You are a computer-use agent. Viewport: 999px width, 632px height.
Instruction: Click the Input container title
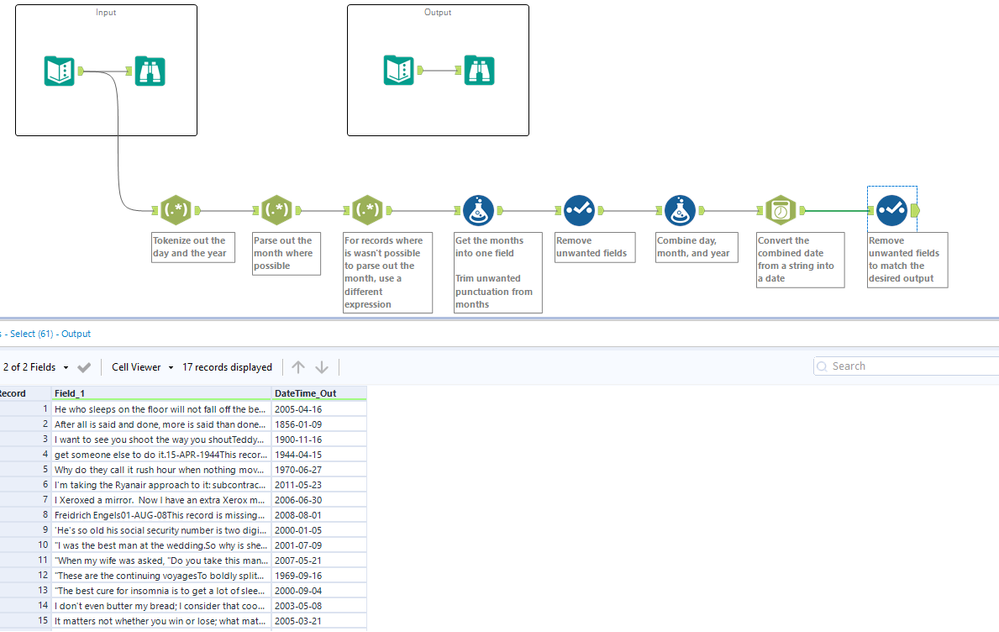(x=106, y=12)
